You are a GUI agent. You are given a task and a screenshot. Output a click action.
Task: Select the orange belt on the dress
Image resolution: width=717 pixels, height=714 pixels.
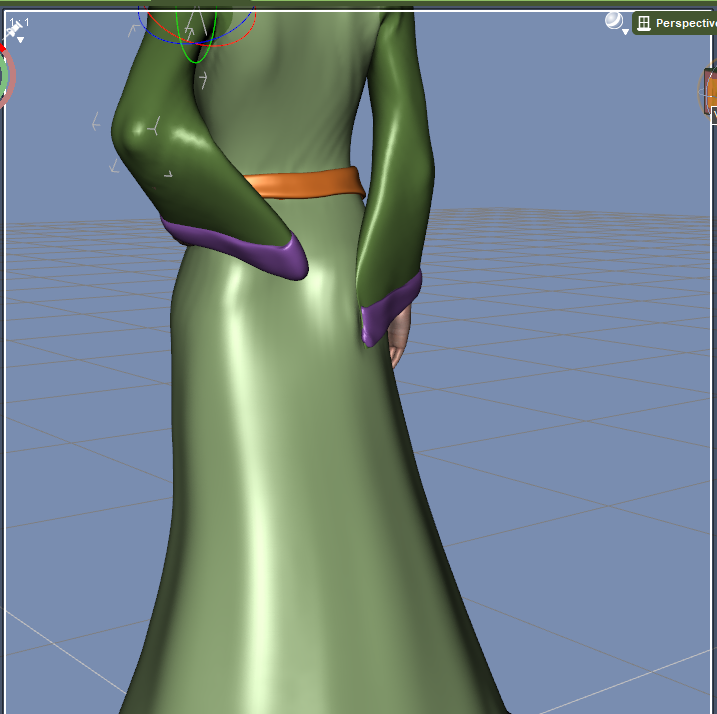303,184
